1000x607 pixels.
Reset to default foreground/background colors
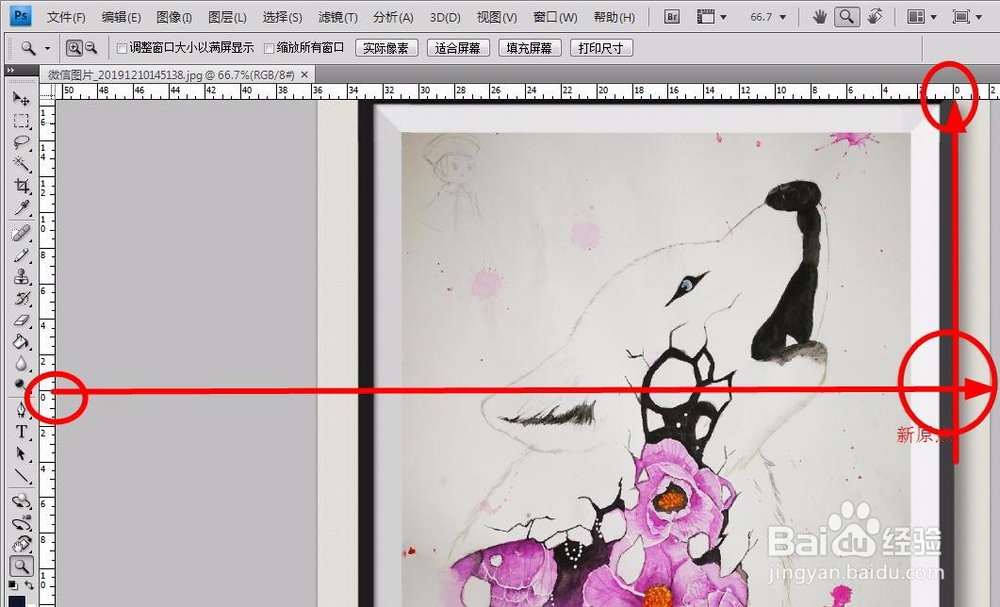pyautogui.click(x=13, y=585)
